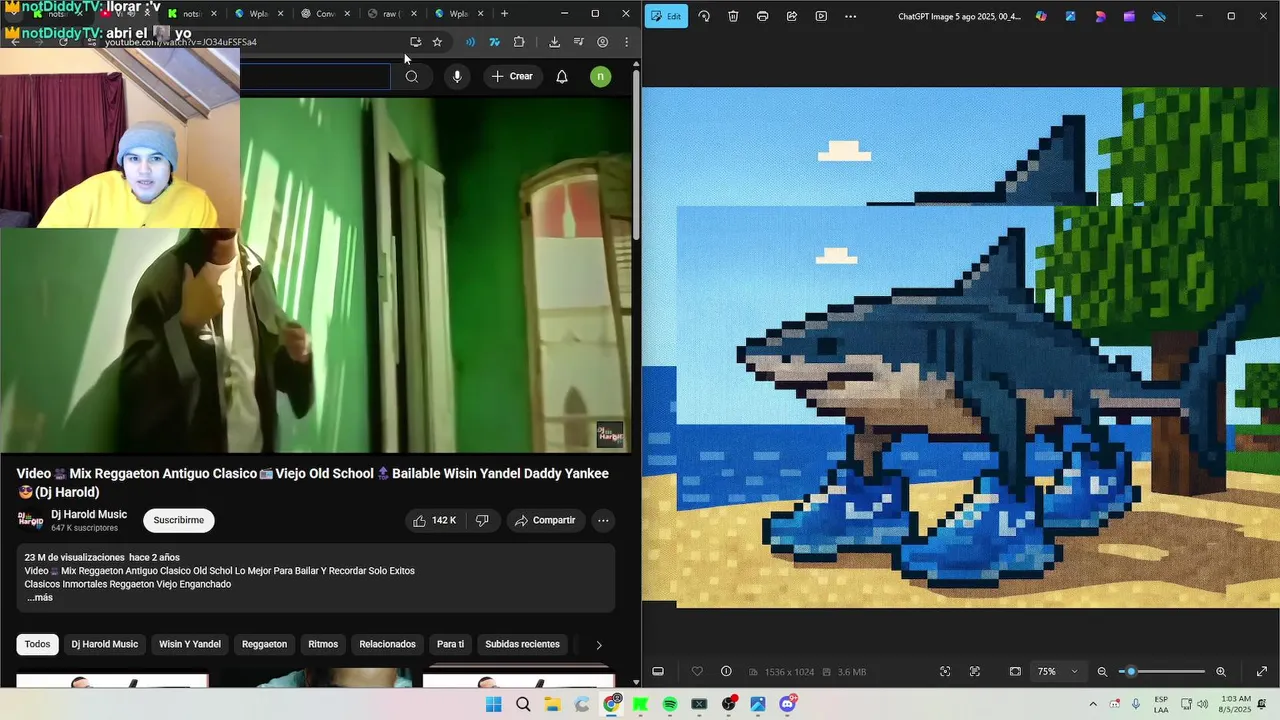Click the pixel shark image
Viewport: 1280px width, 720px height.
coord(960,347)
